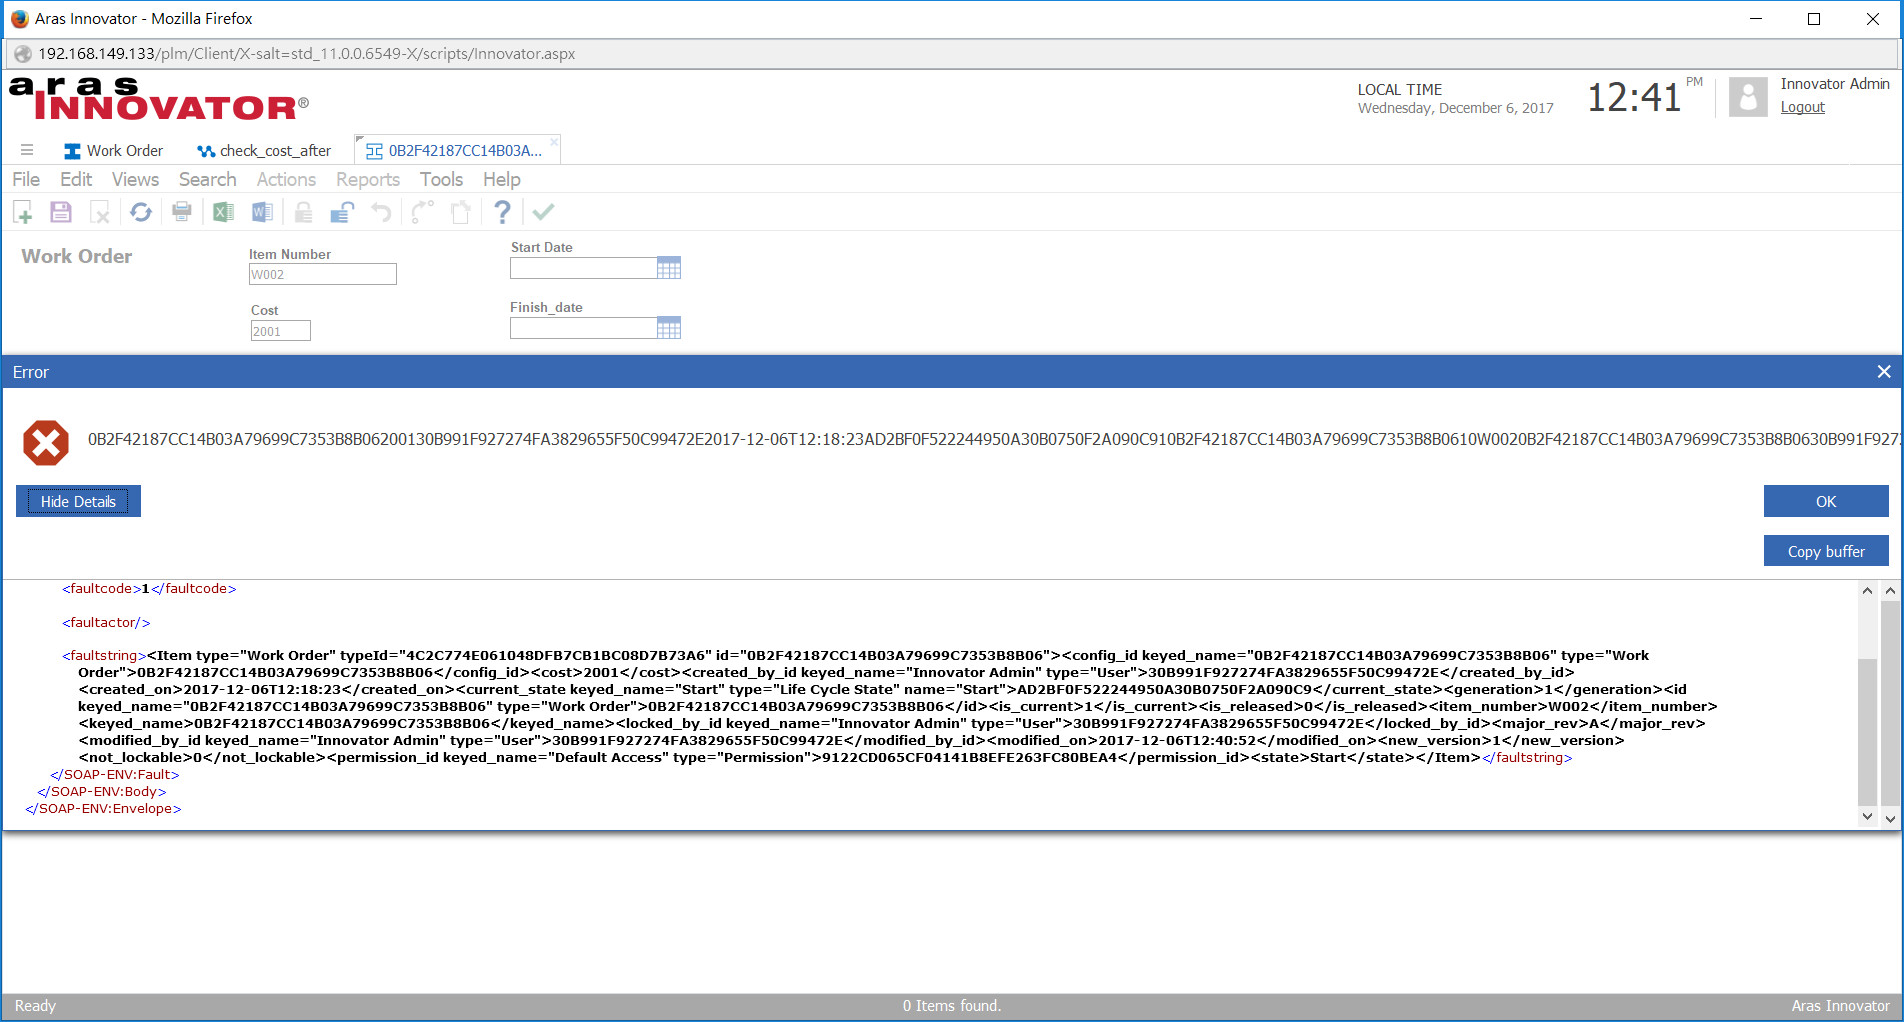
Task: Click the Item Number field
Action: (323, 274)
